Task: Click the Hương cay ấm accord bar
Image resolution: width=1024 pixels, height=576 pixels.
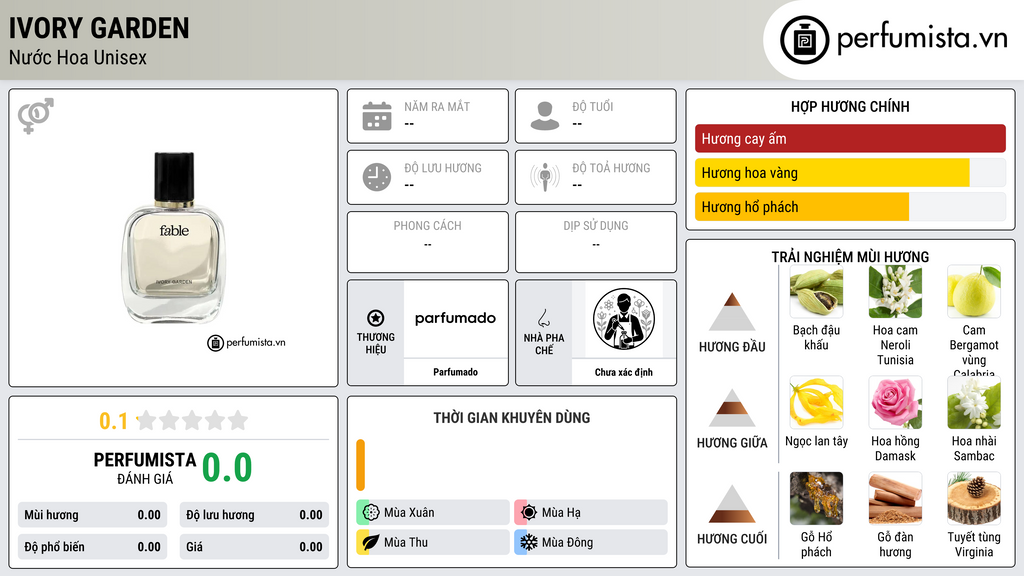Action: [x=850, y=138]
